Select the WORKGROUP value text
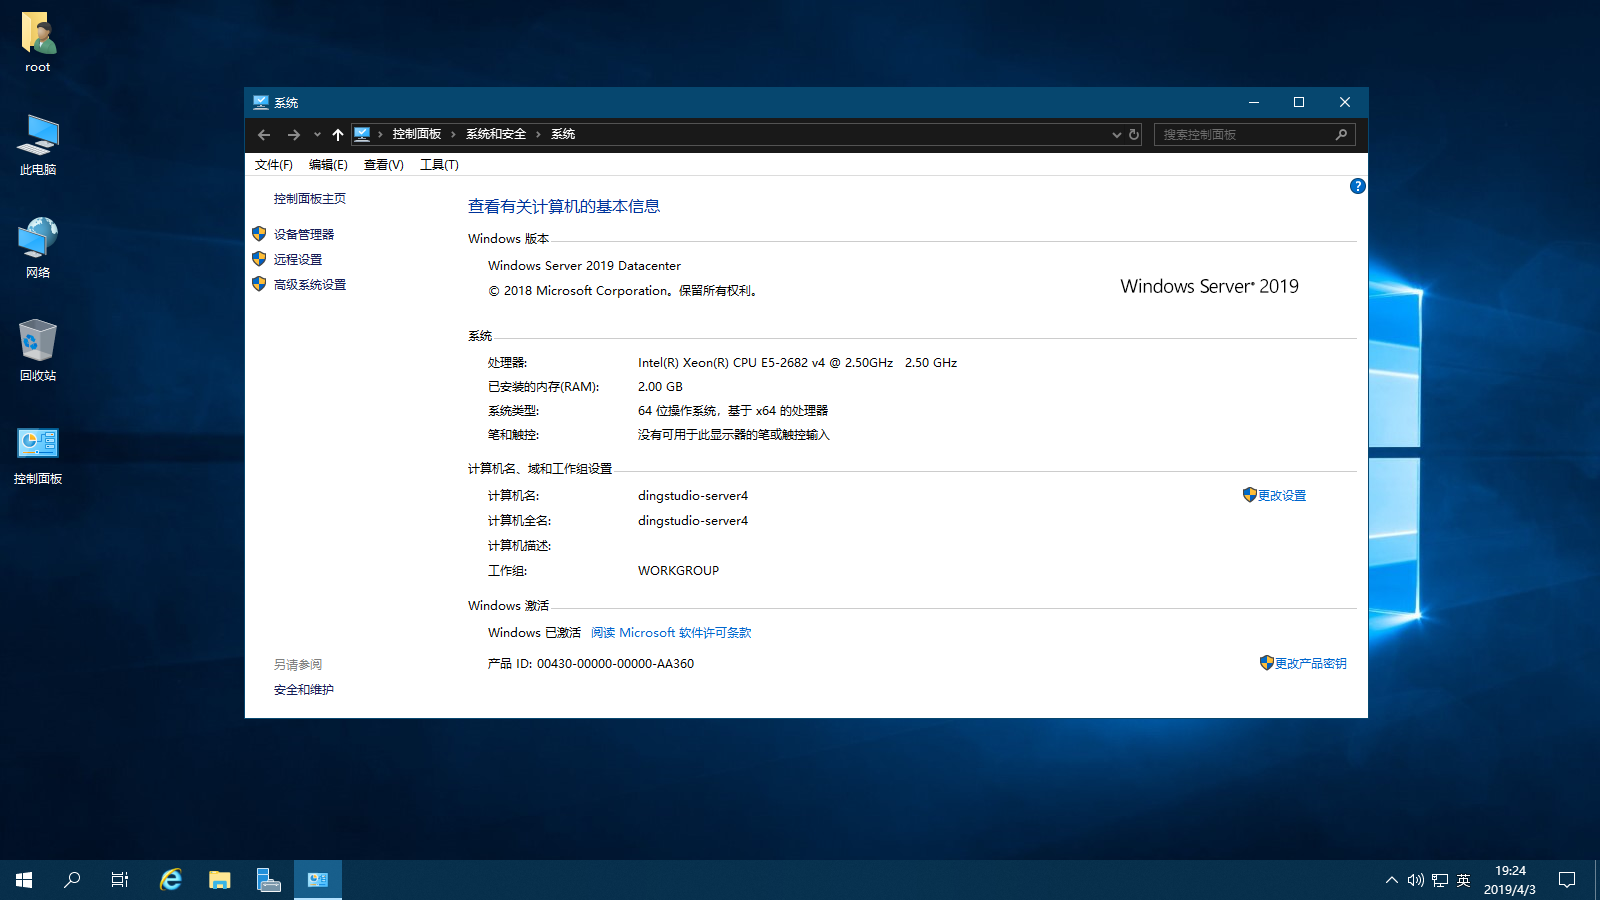This screenshot has width=1600, height=900. [x=678, y=571]
